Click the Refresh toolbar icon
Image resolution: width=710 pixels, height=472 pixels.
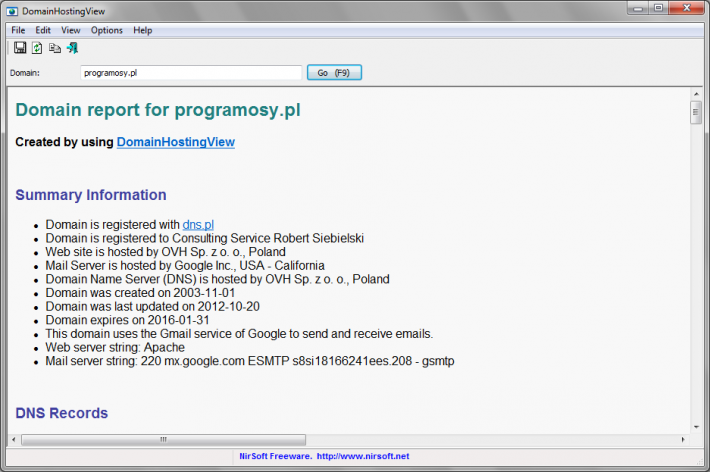point(37,48)
